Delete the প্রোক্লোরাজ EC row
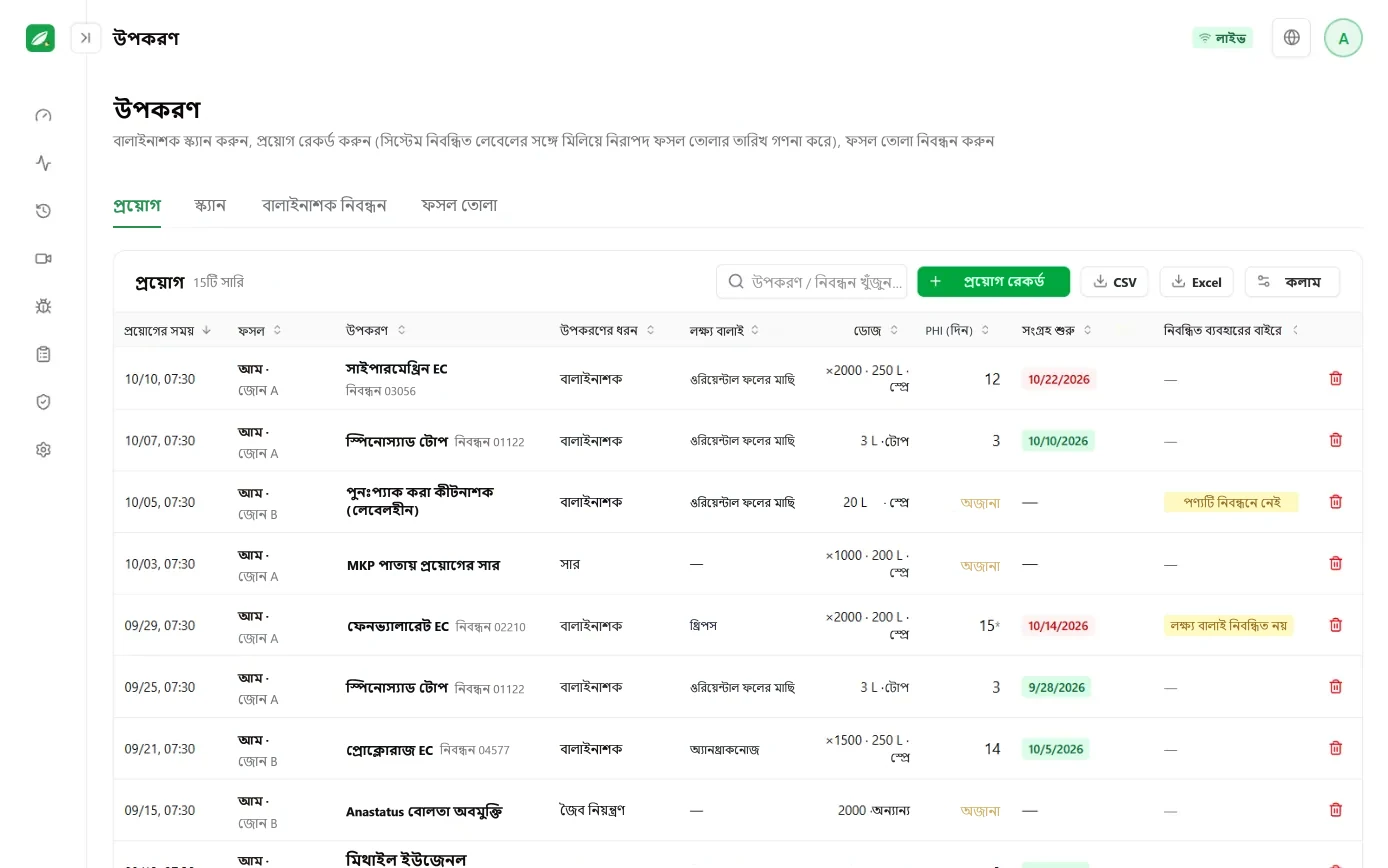Image resolution: width=1388 pixels, height=868 pixels. click(x=1335, y=748)
